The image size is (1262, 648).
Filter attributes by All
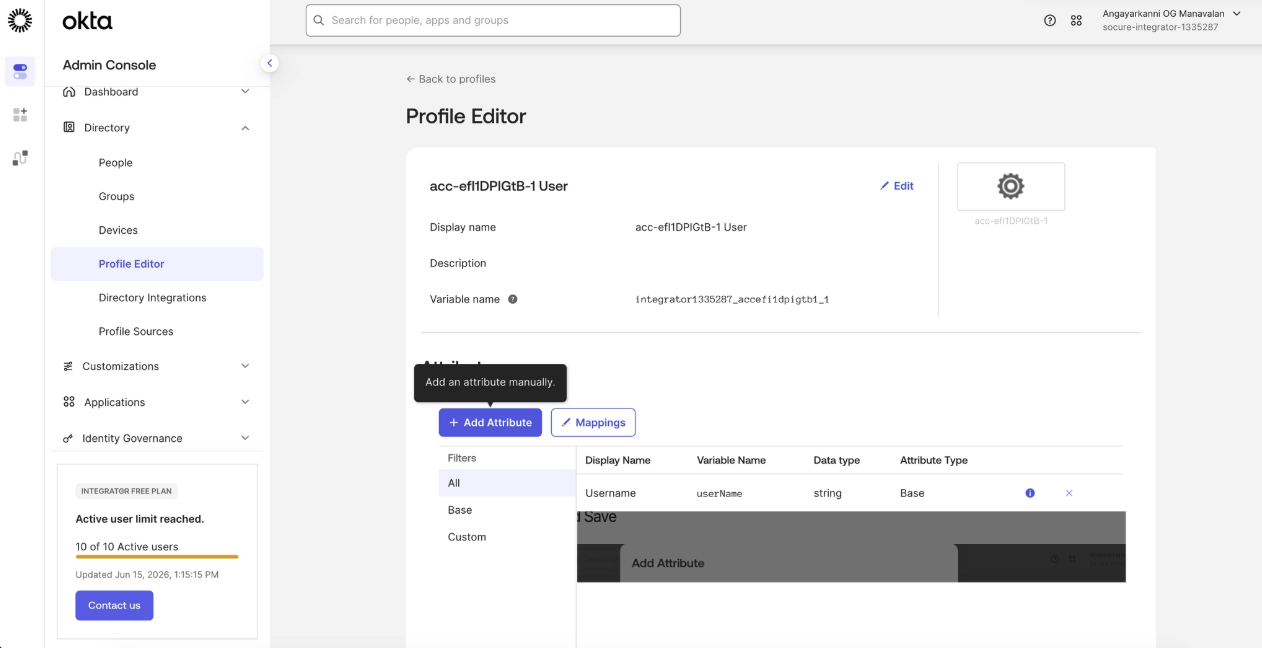(x=508, y=483)
